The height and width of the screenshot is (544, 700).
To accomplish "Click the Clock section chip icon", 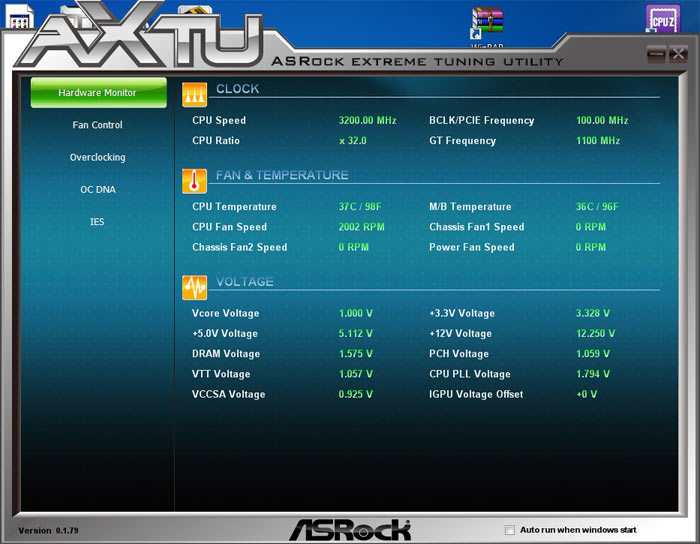I will pyautogui.click(x=194, y=94).
